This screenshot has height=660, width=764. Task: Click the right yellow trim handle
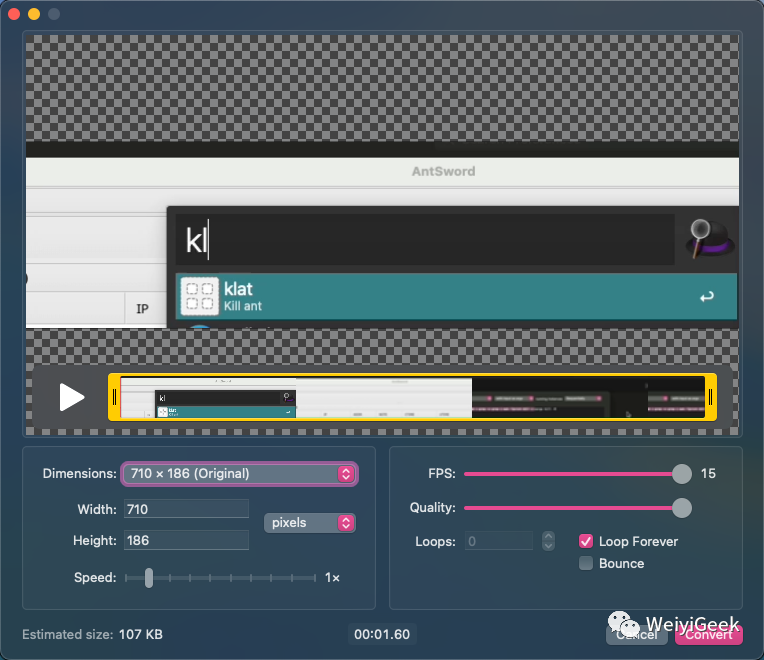710,397
